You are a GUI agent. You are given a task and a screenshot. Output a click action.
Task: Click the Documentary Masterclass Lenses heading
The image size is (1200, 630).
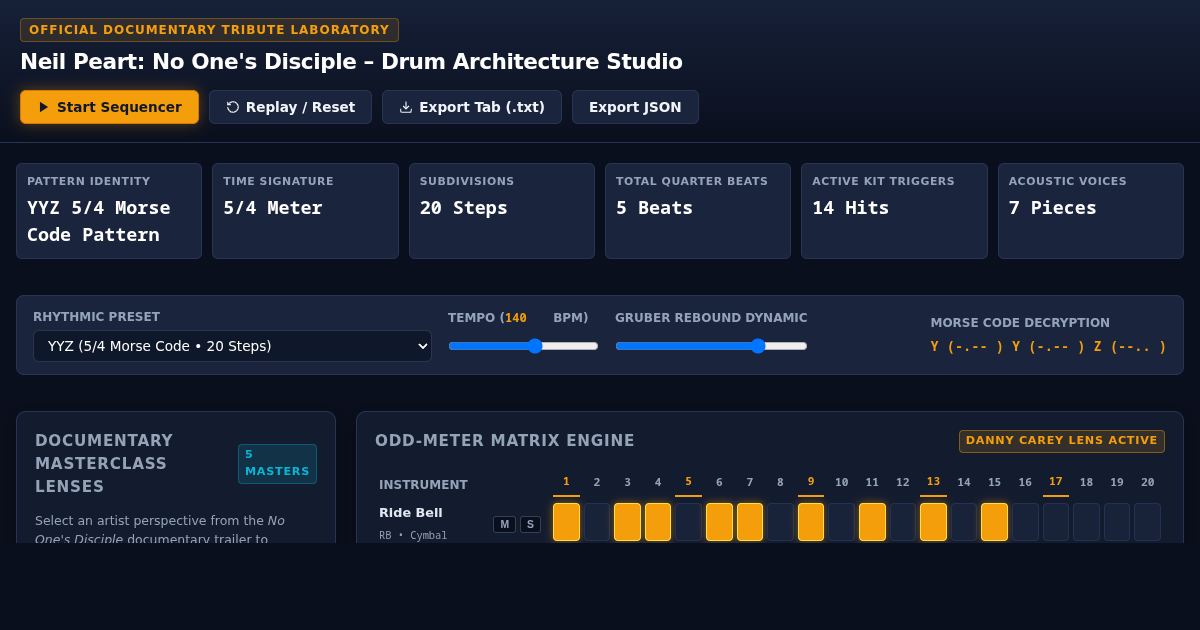point(104,464)
